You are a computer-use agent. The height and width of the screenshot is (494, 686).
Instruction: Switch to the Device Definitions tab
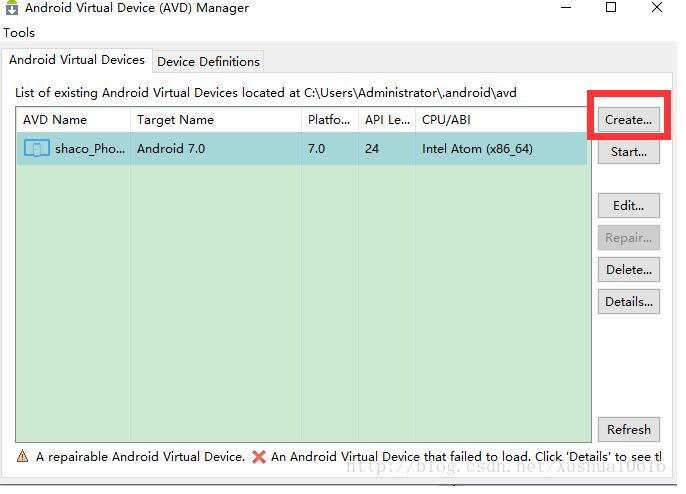point(208,62)
